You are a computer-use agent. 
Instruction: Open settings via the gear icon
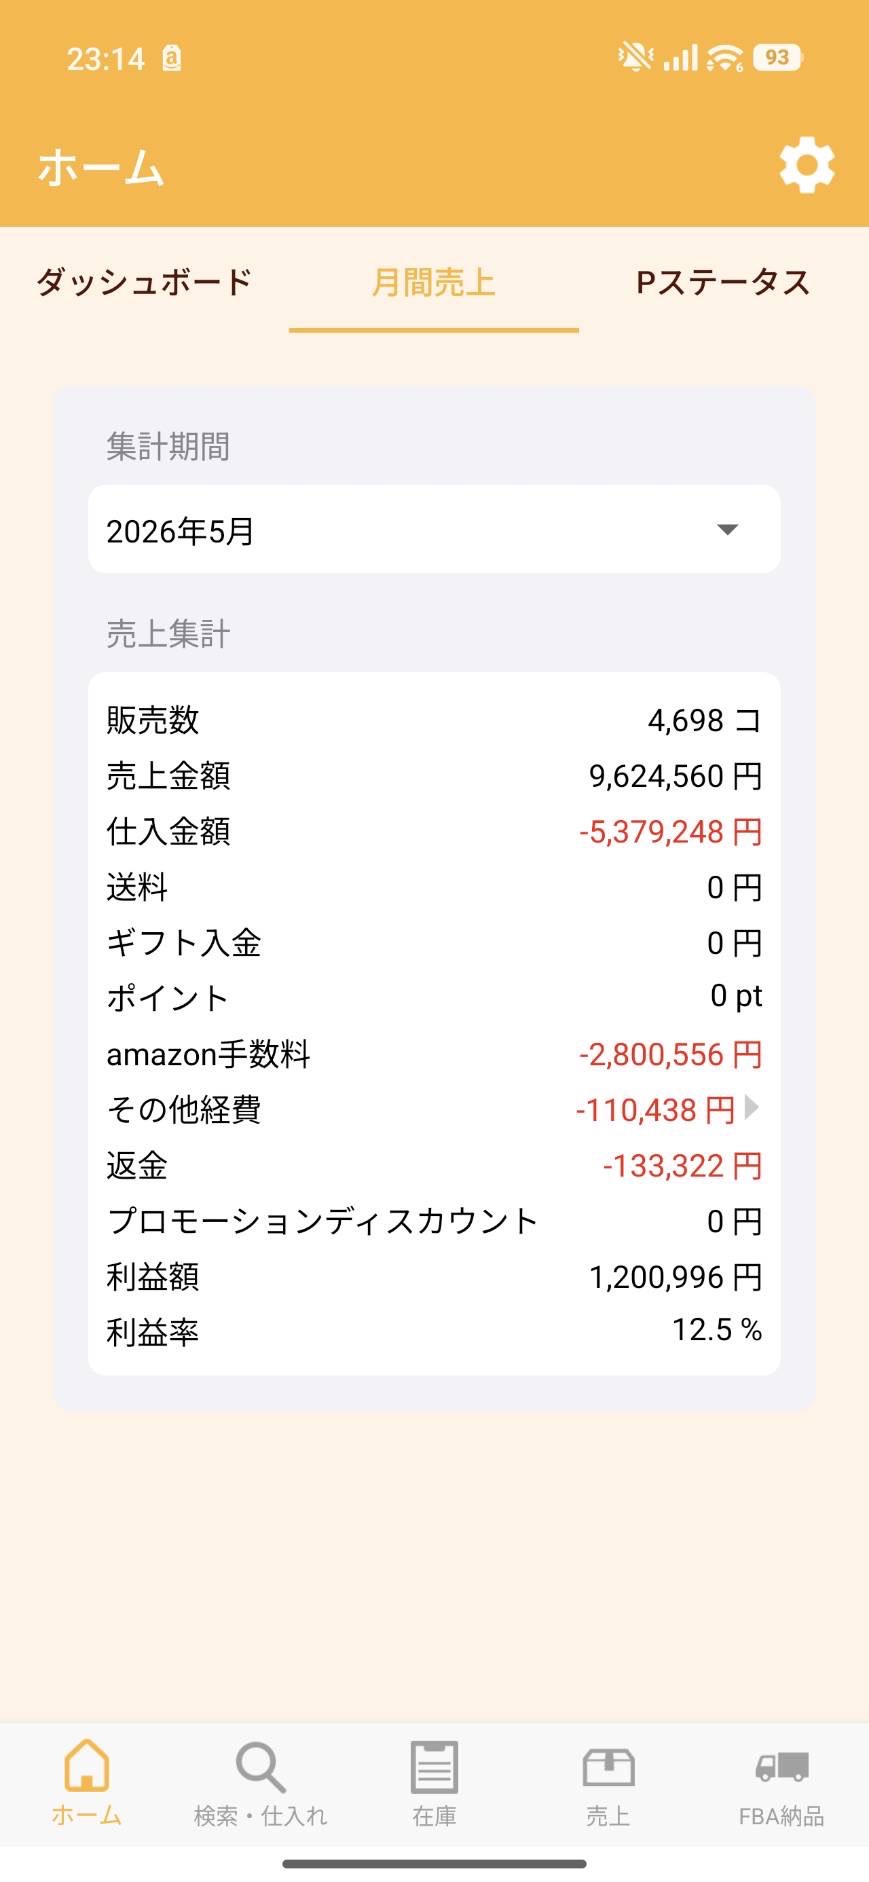click(x=807, y=166)
